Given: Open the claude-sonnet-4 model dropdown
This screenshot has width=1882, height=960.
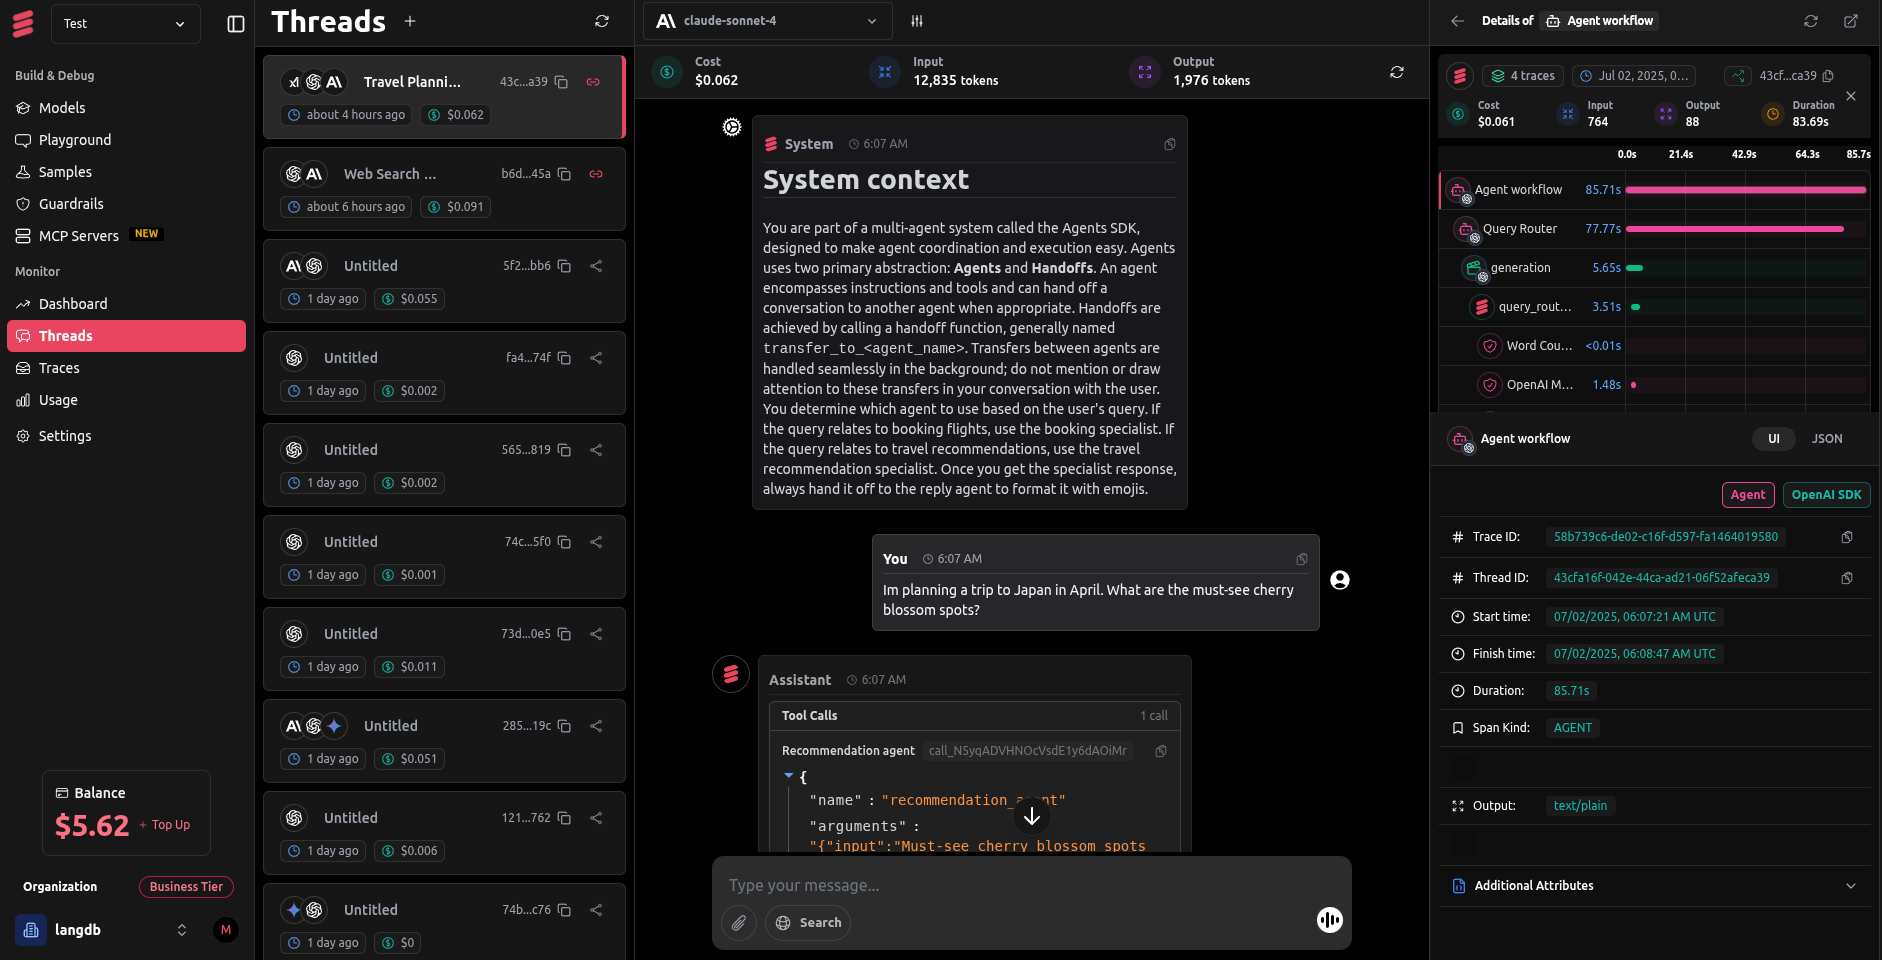Looking at the screenshot, I should pos(767,20).
